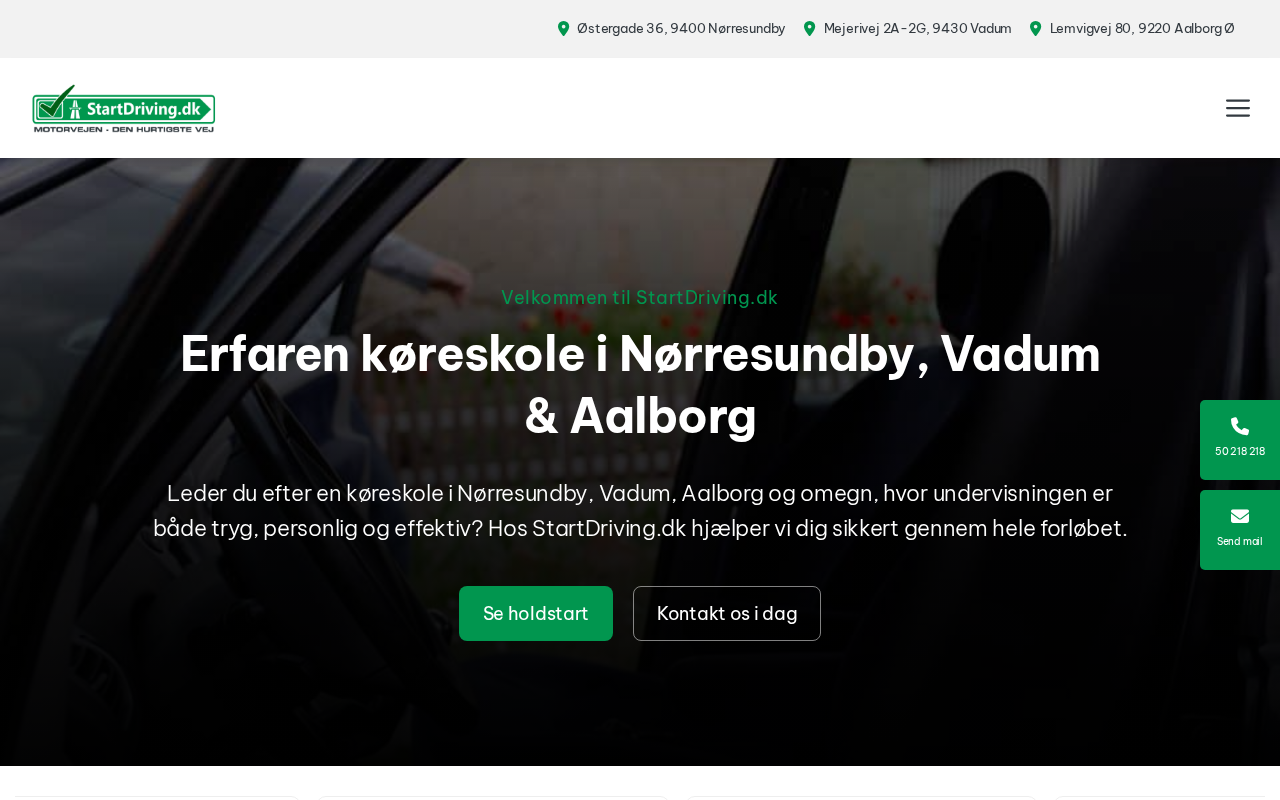Click the StartDriving.dk logo

pyautogui.click(x=124, y=108)
